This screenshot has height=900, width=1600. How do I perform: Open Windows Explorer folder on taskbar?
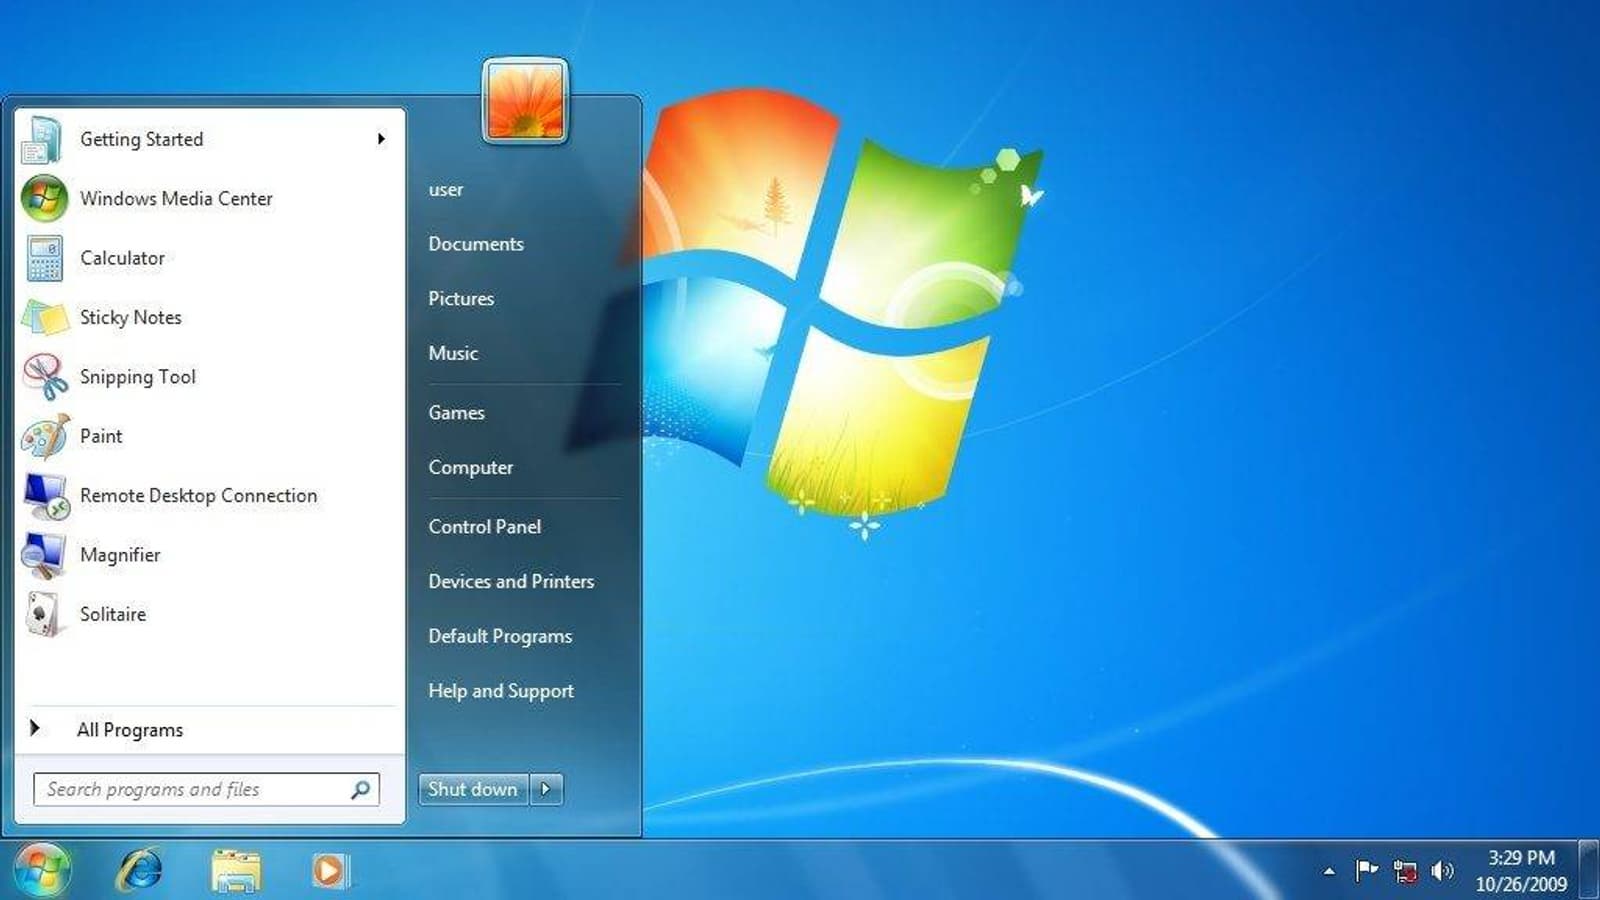[236, 871]
